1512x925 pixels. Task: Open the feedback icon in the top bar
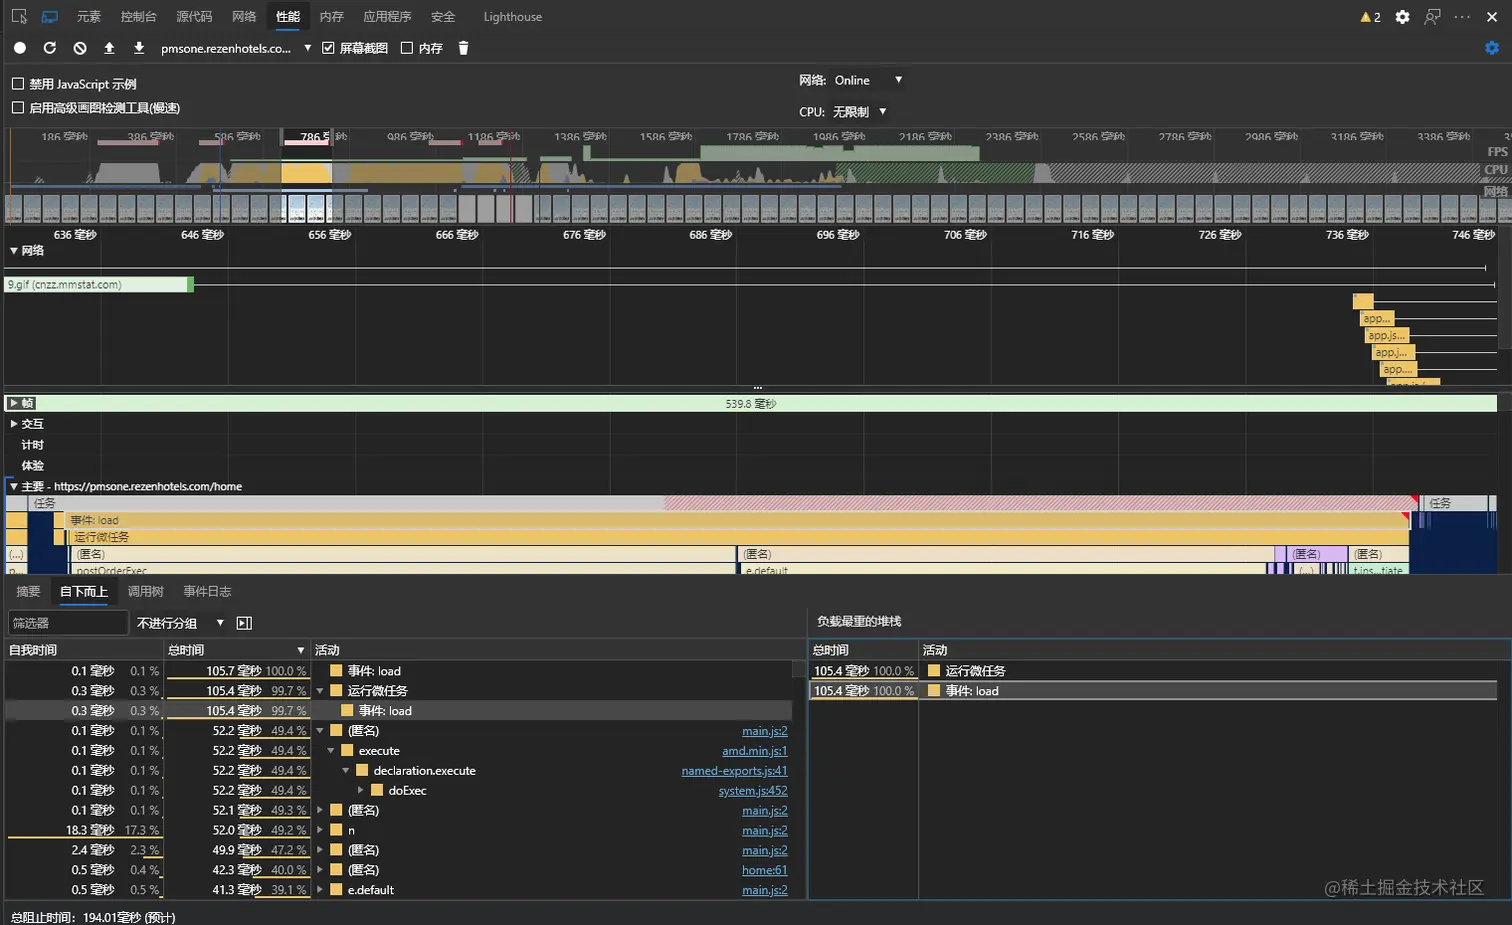point(1432,17)
